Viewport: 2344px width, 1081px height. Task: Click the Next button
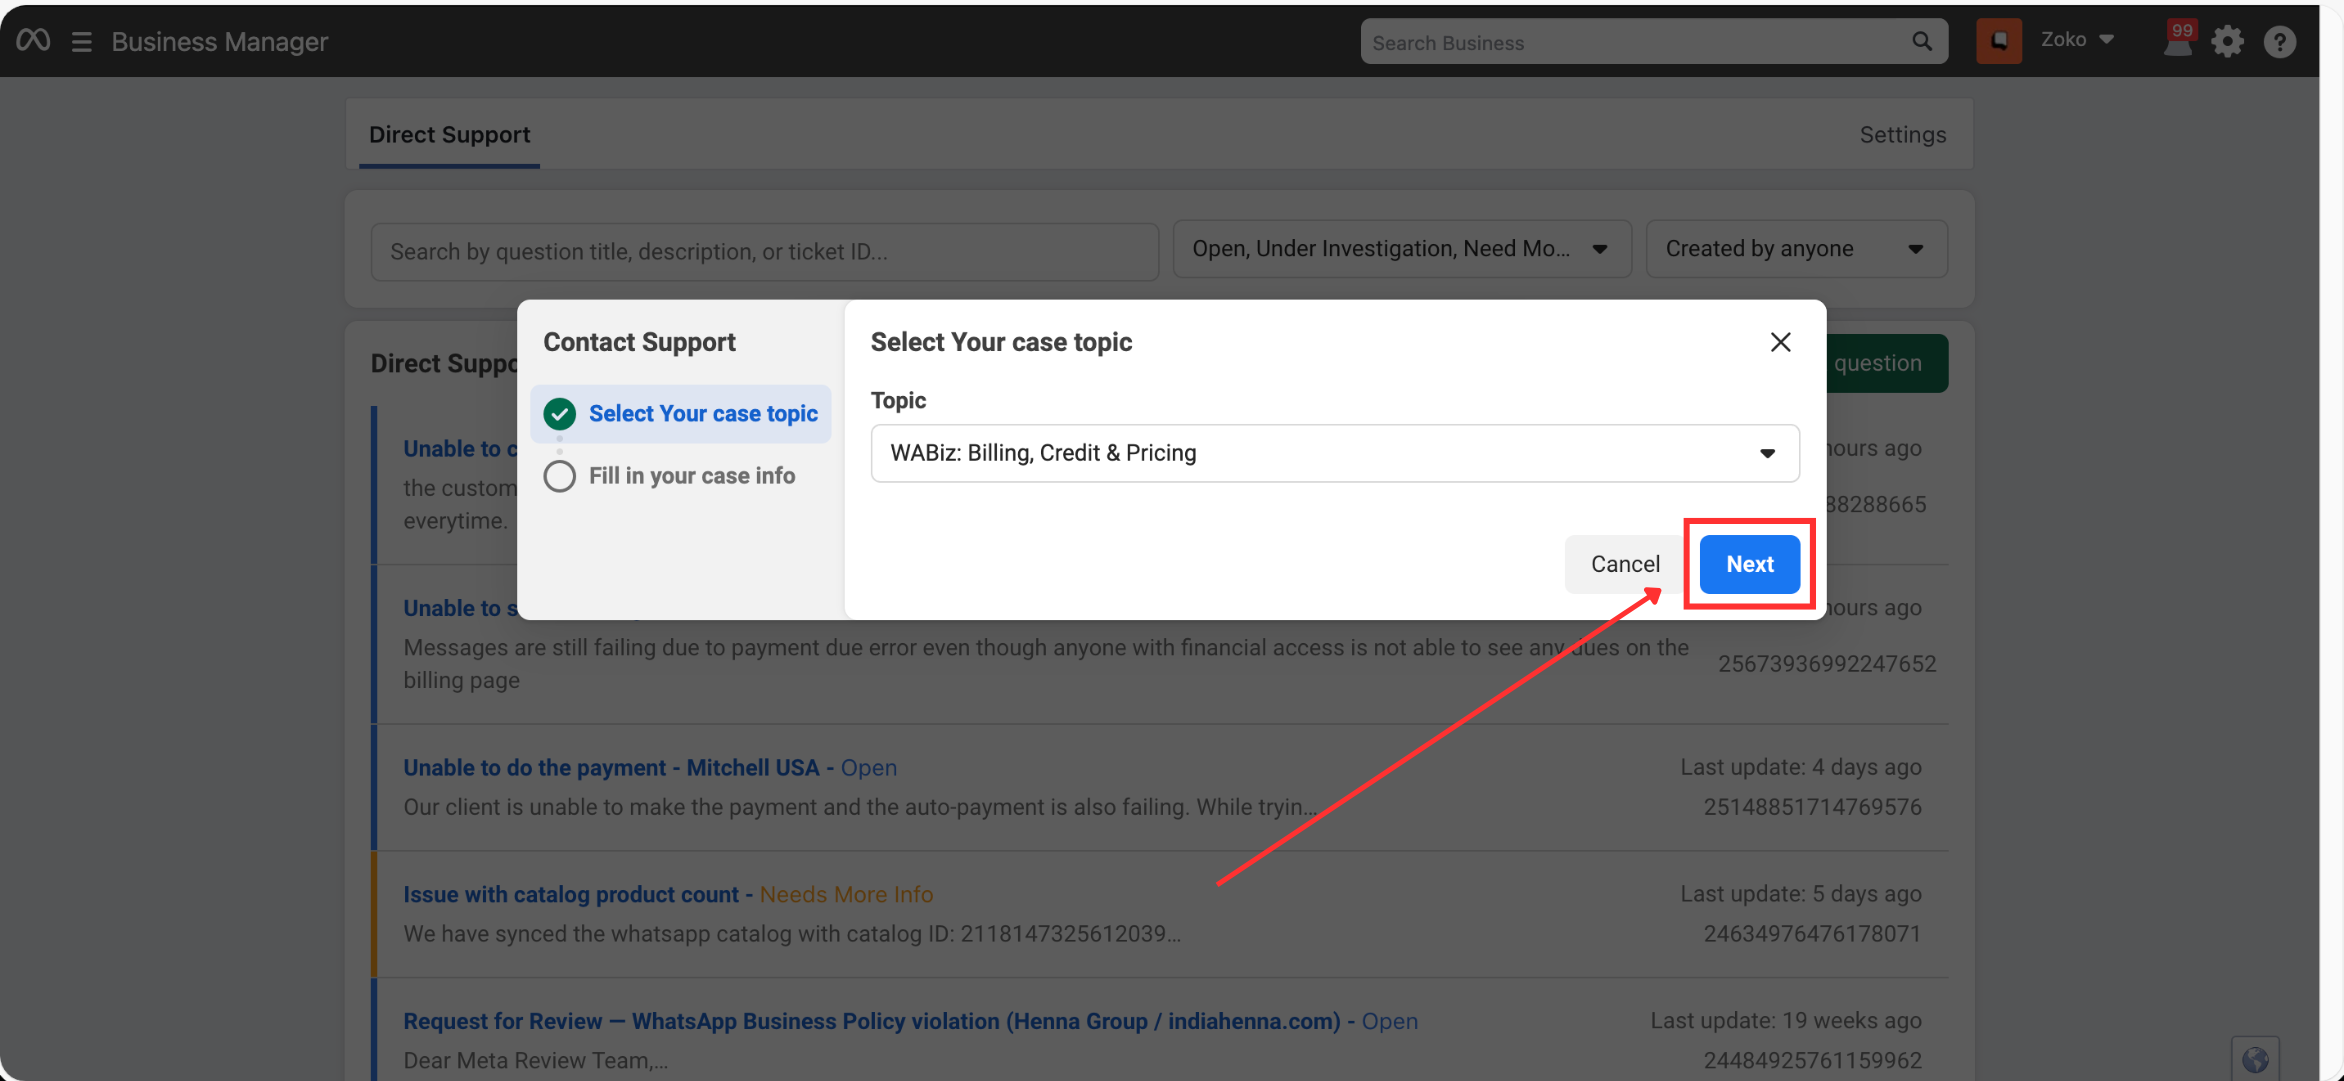(1749, 564)
